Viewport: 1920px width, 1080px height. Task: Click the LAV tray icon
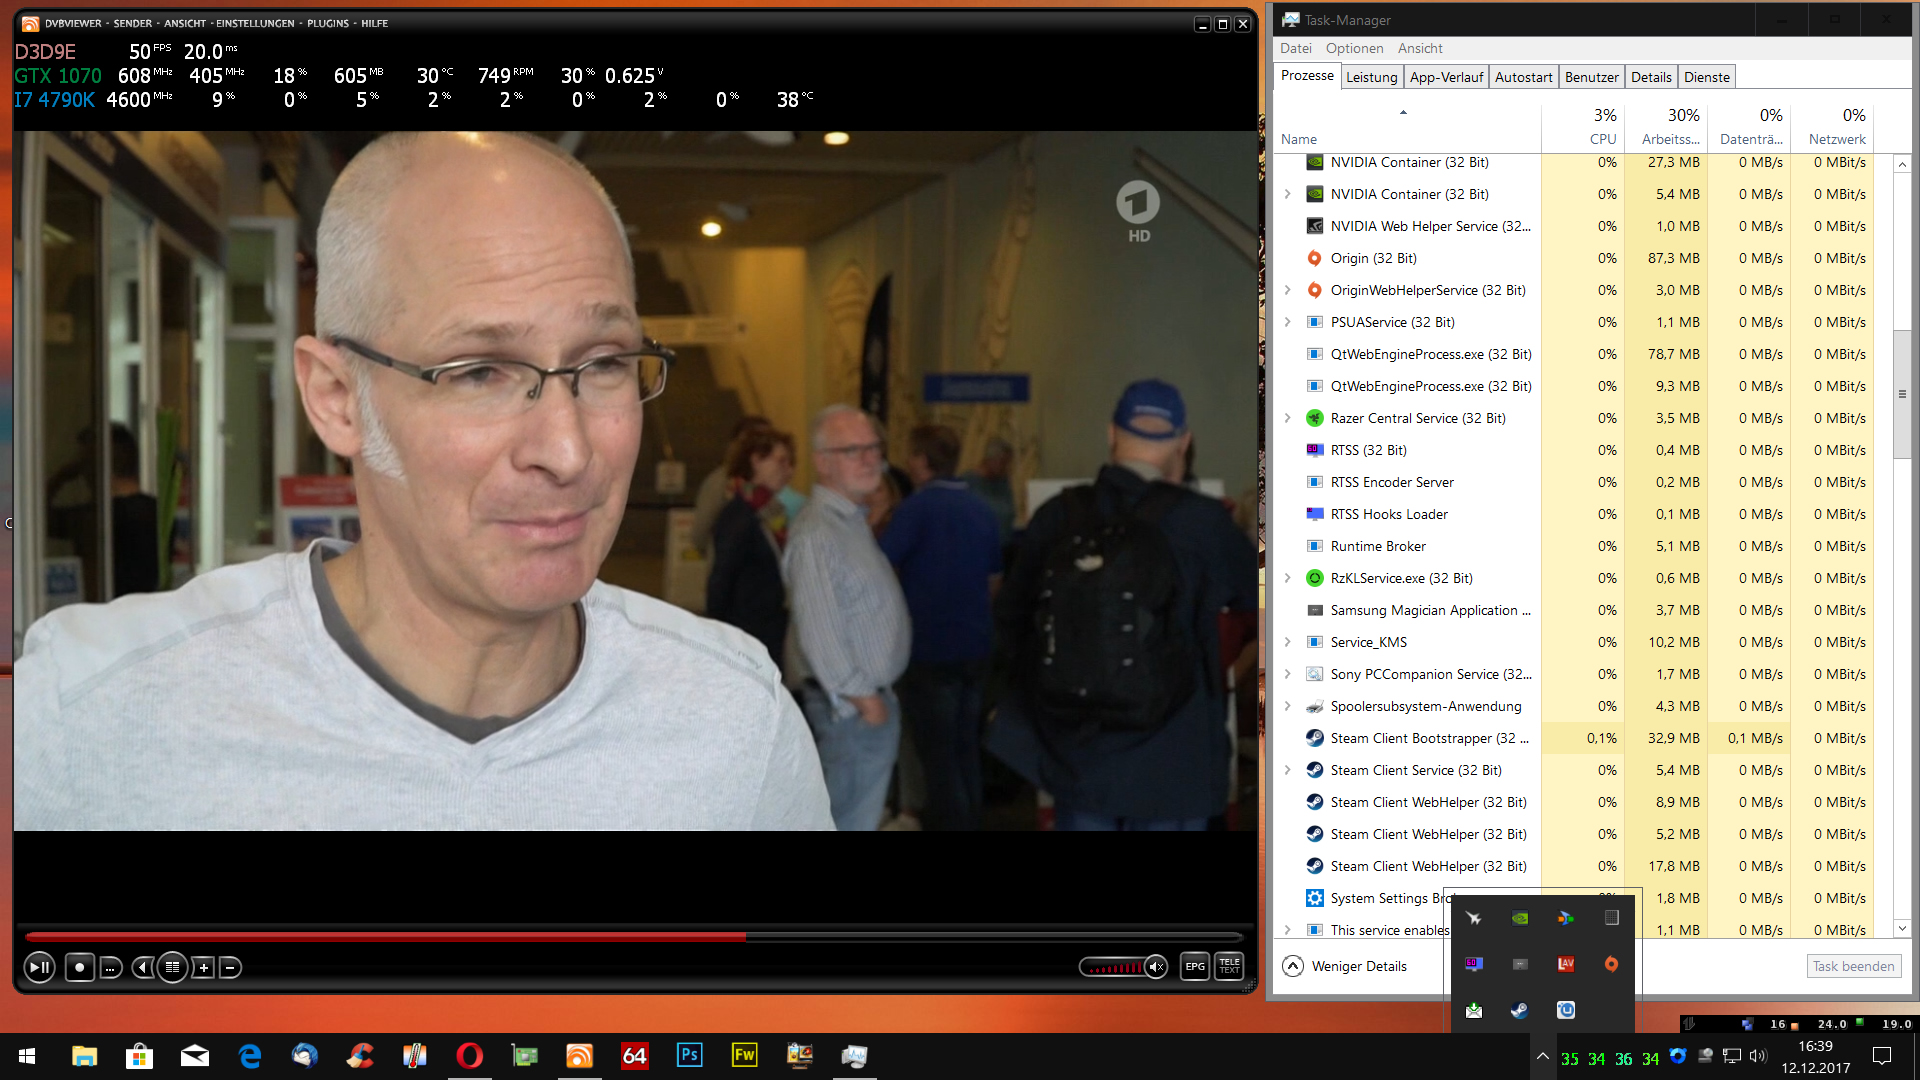click(1566, 964)
